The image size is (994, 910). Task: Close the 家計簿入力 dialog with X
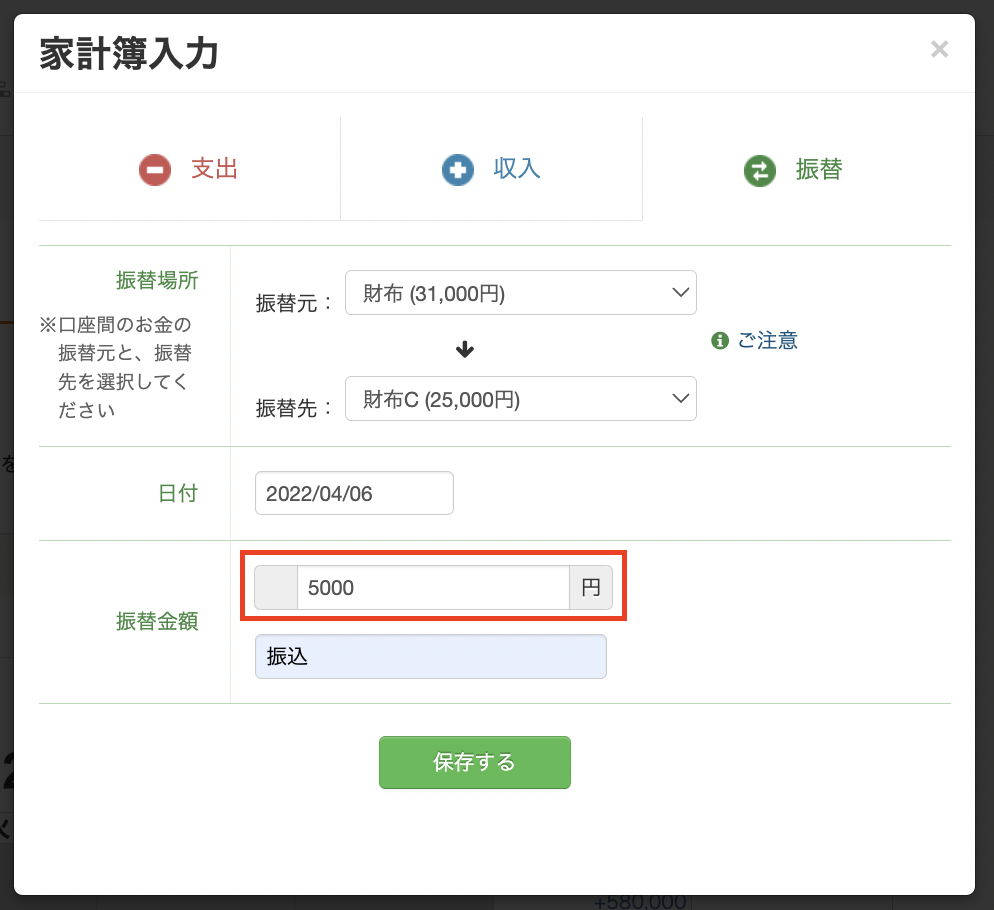[x=939, y=49]
